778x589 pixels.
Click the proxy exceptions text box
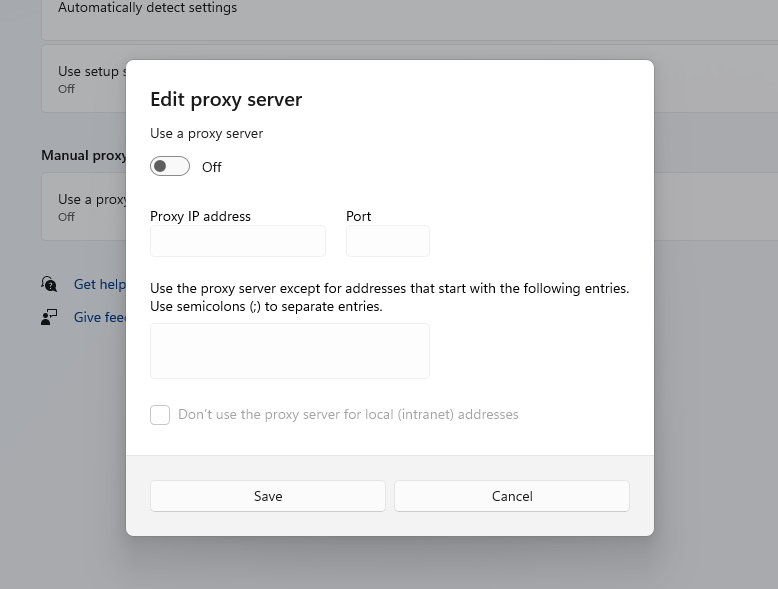click(290, 351)
